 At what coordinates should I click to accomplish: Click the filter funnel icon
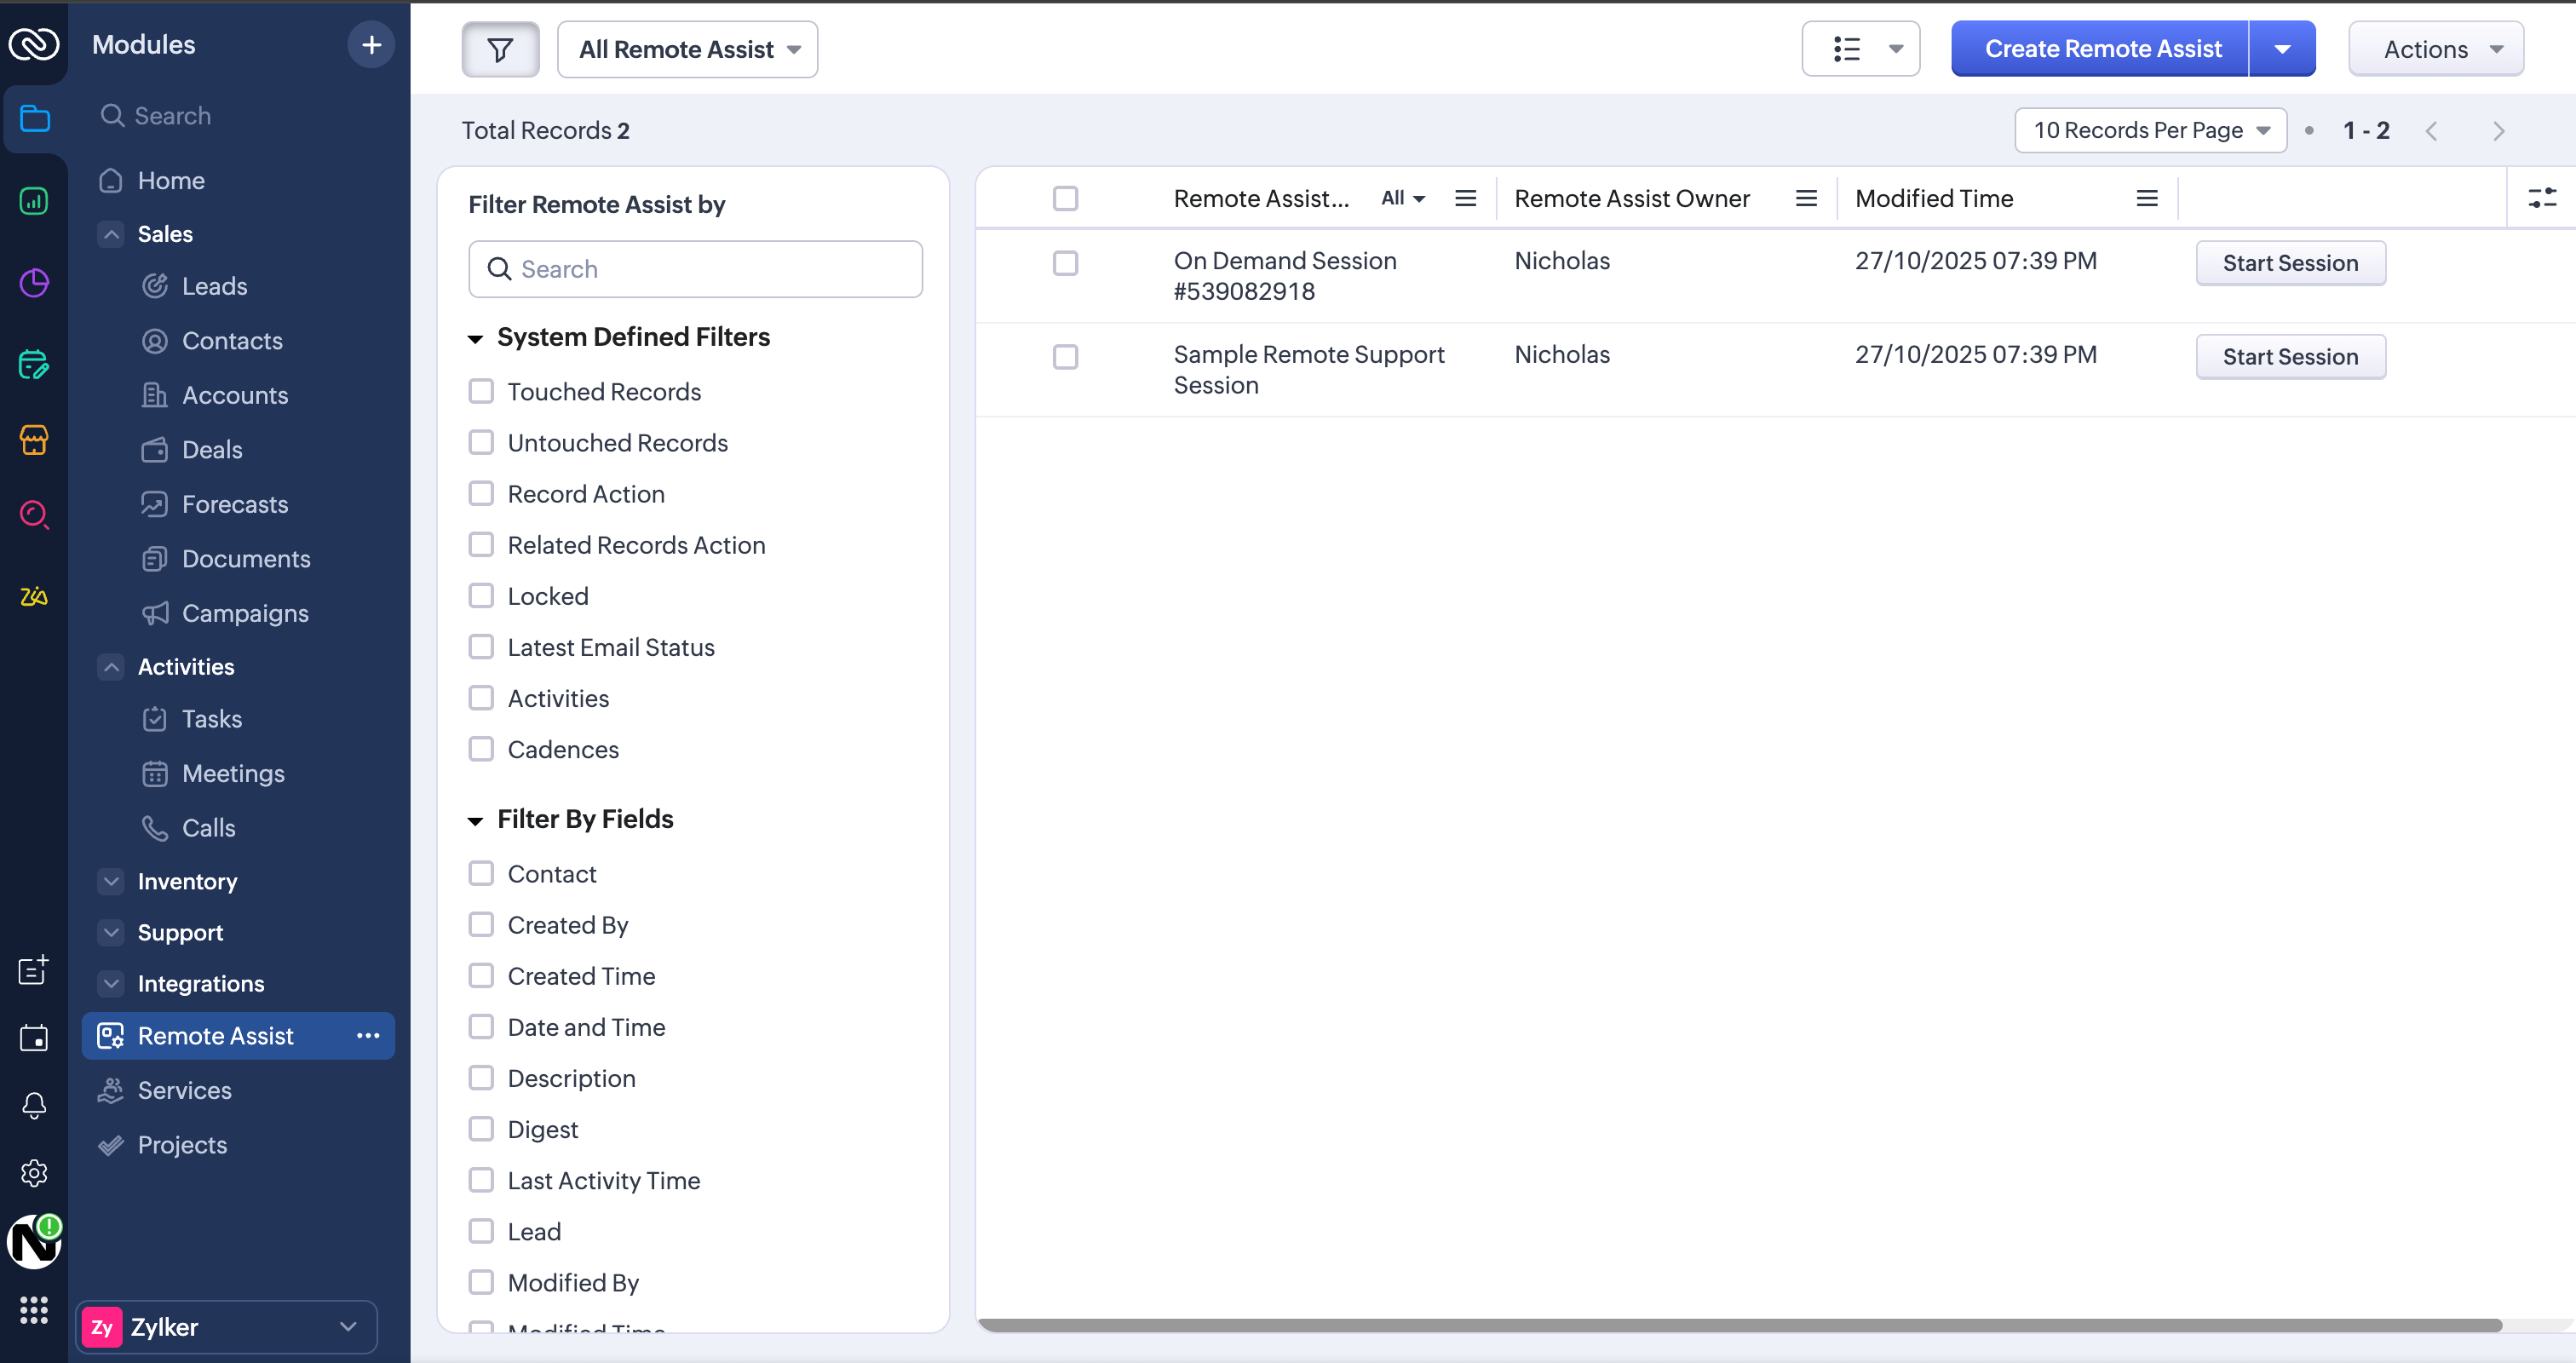pyautogui.click(x=500, y=49)
